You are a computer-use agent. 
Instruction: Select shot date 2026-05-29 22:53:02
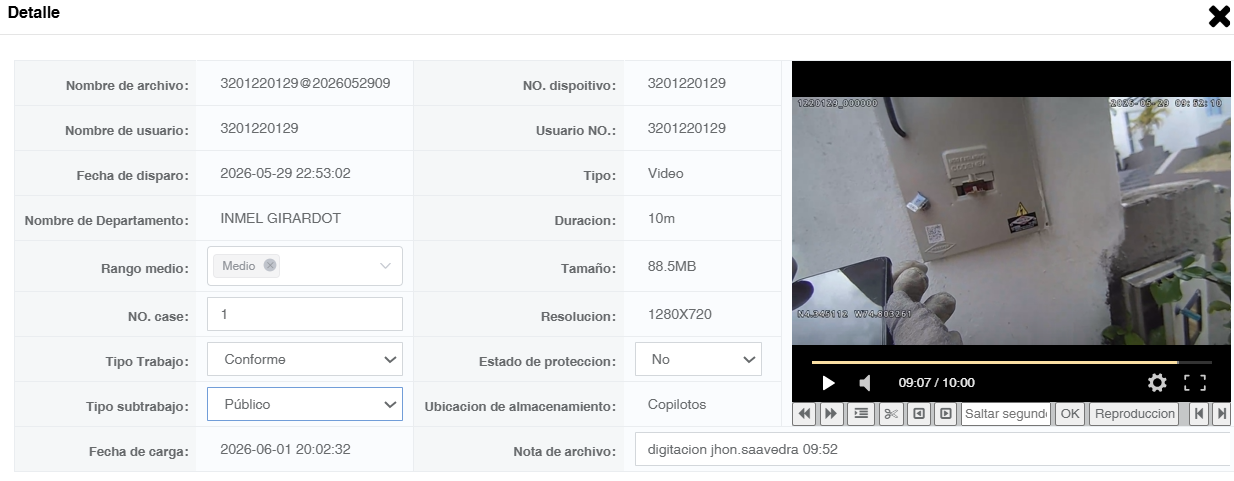pos(285,173)
